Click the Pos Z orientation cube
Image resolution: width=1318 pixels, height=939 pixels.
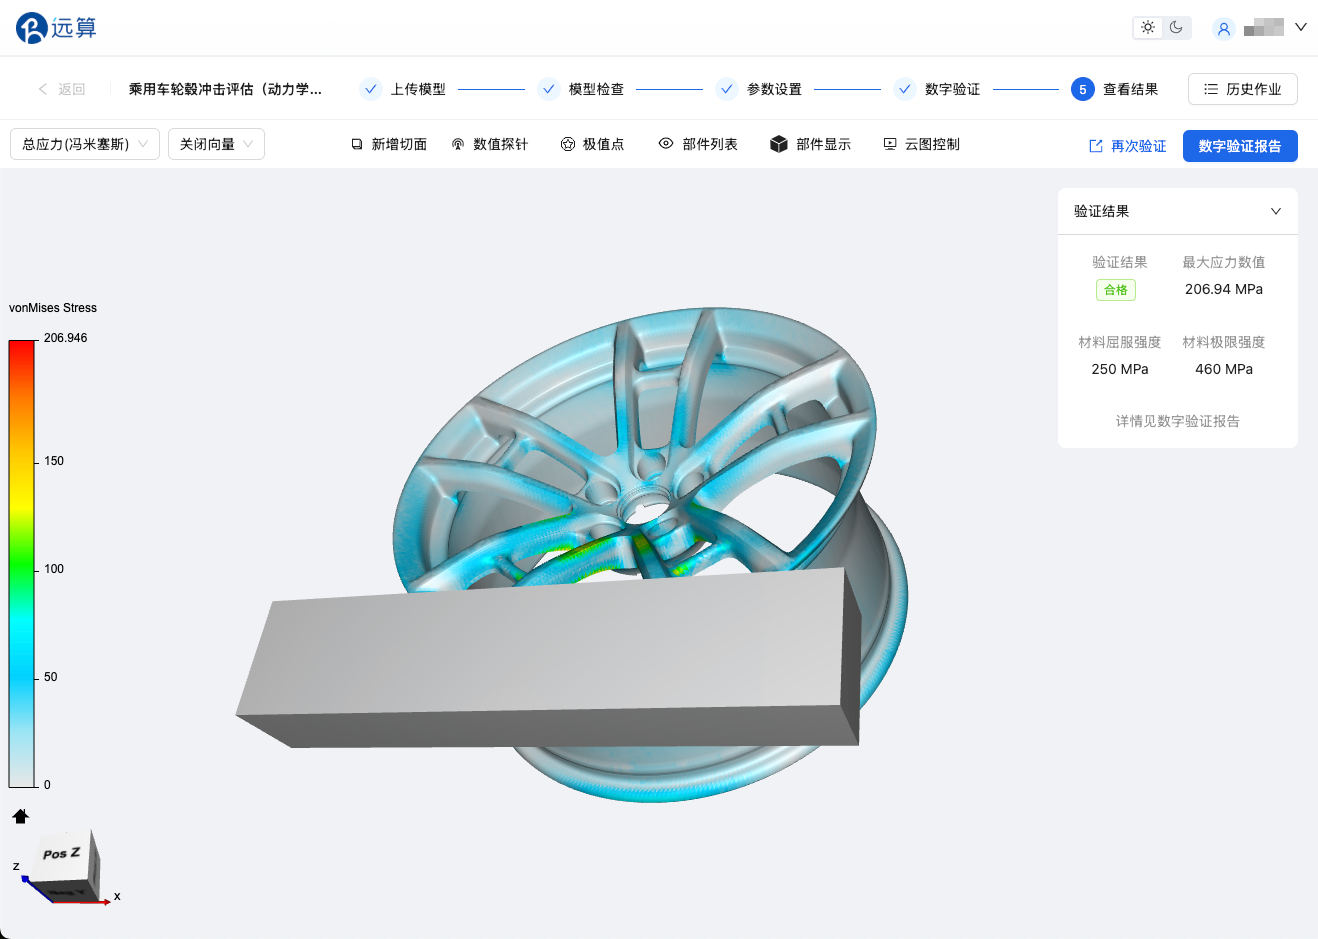(x=67, y=862)
